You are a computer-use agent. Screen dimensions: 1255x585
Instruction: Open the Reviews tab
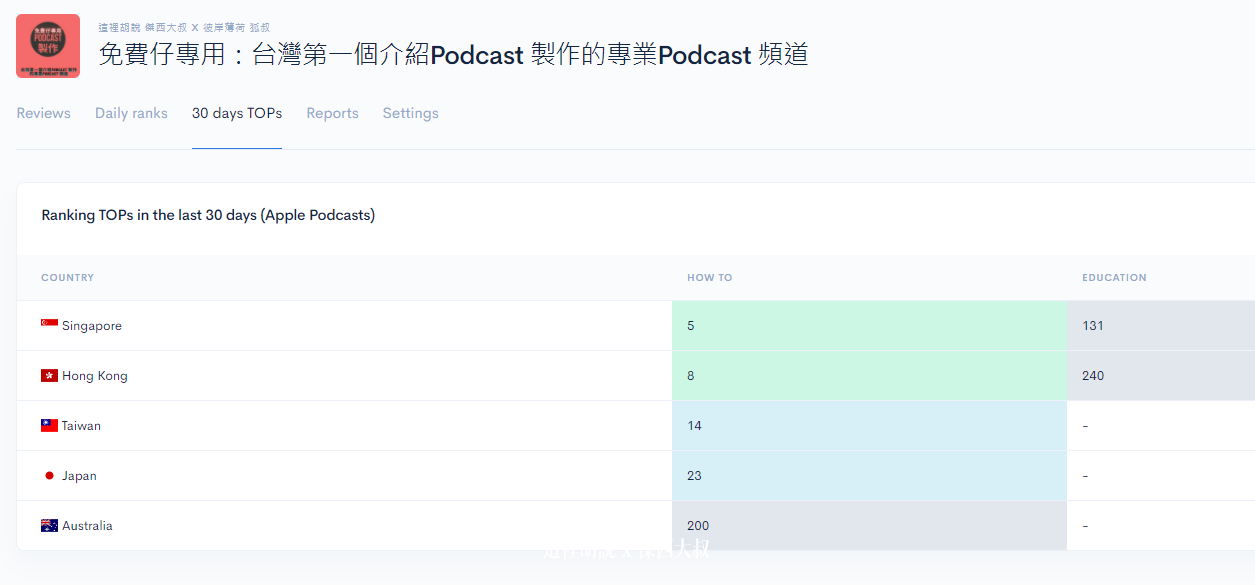(43, 113)
